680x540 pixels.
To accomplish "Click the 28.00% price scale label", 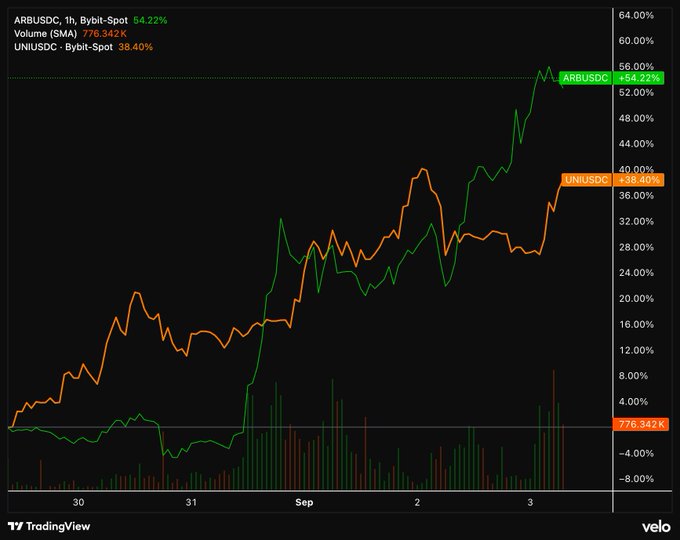I will (636, 247).
